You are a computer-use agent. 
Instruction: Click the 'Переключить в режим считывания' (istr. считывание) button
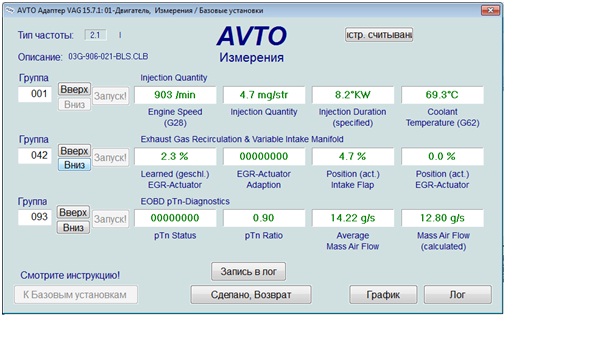[379, 35]
